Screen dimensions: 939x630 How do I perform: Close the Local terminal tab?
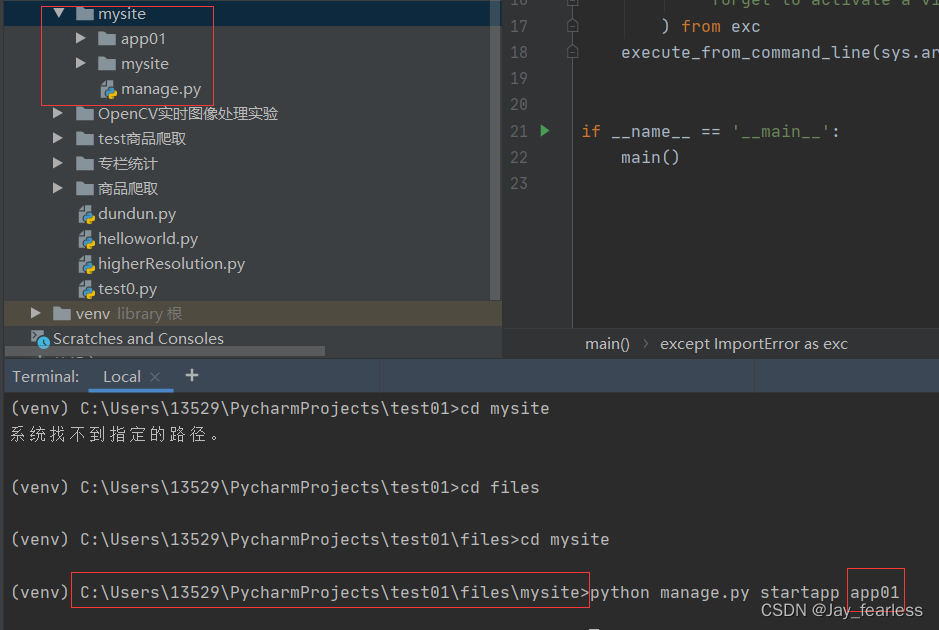pos(155,377)
